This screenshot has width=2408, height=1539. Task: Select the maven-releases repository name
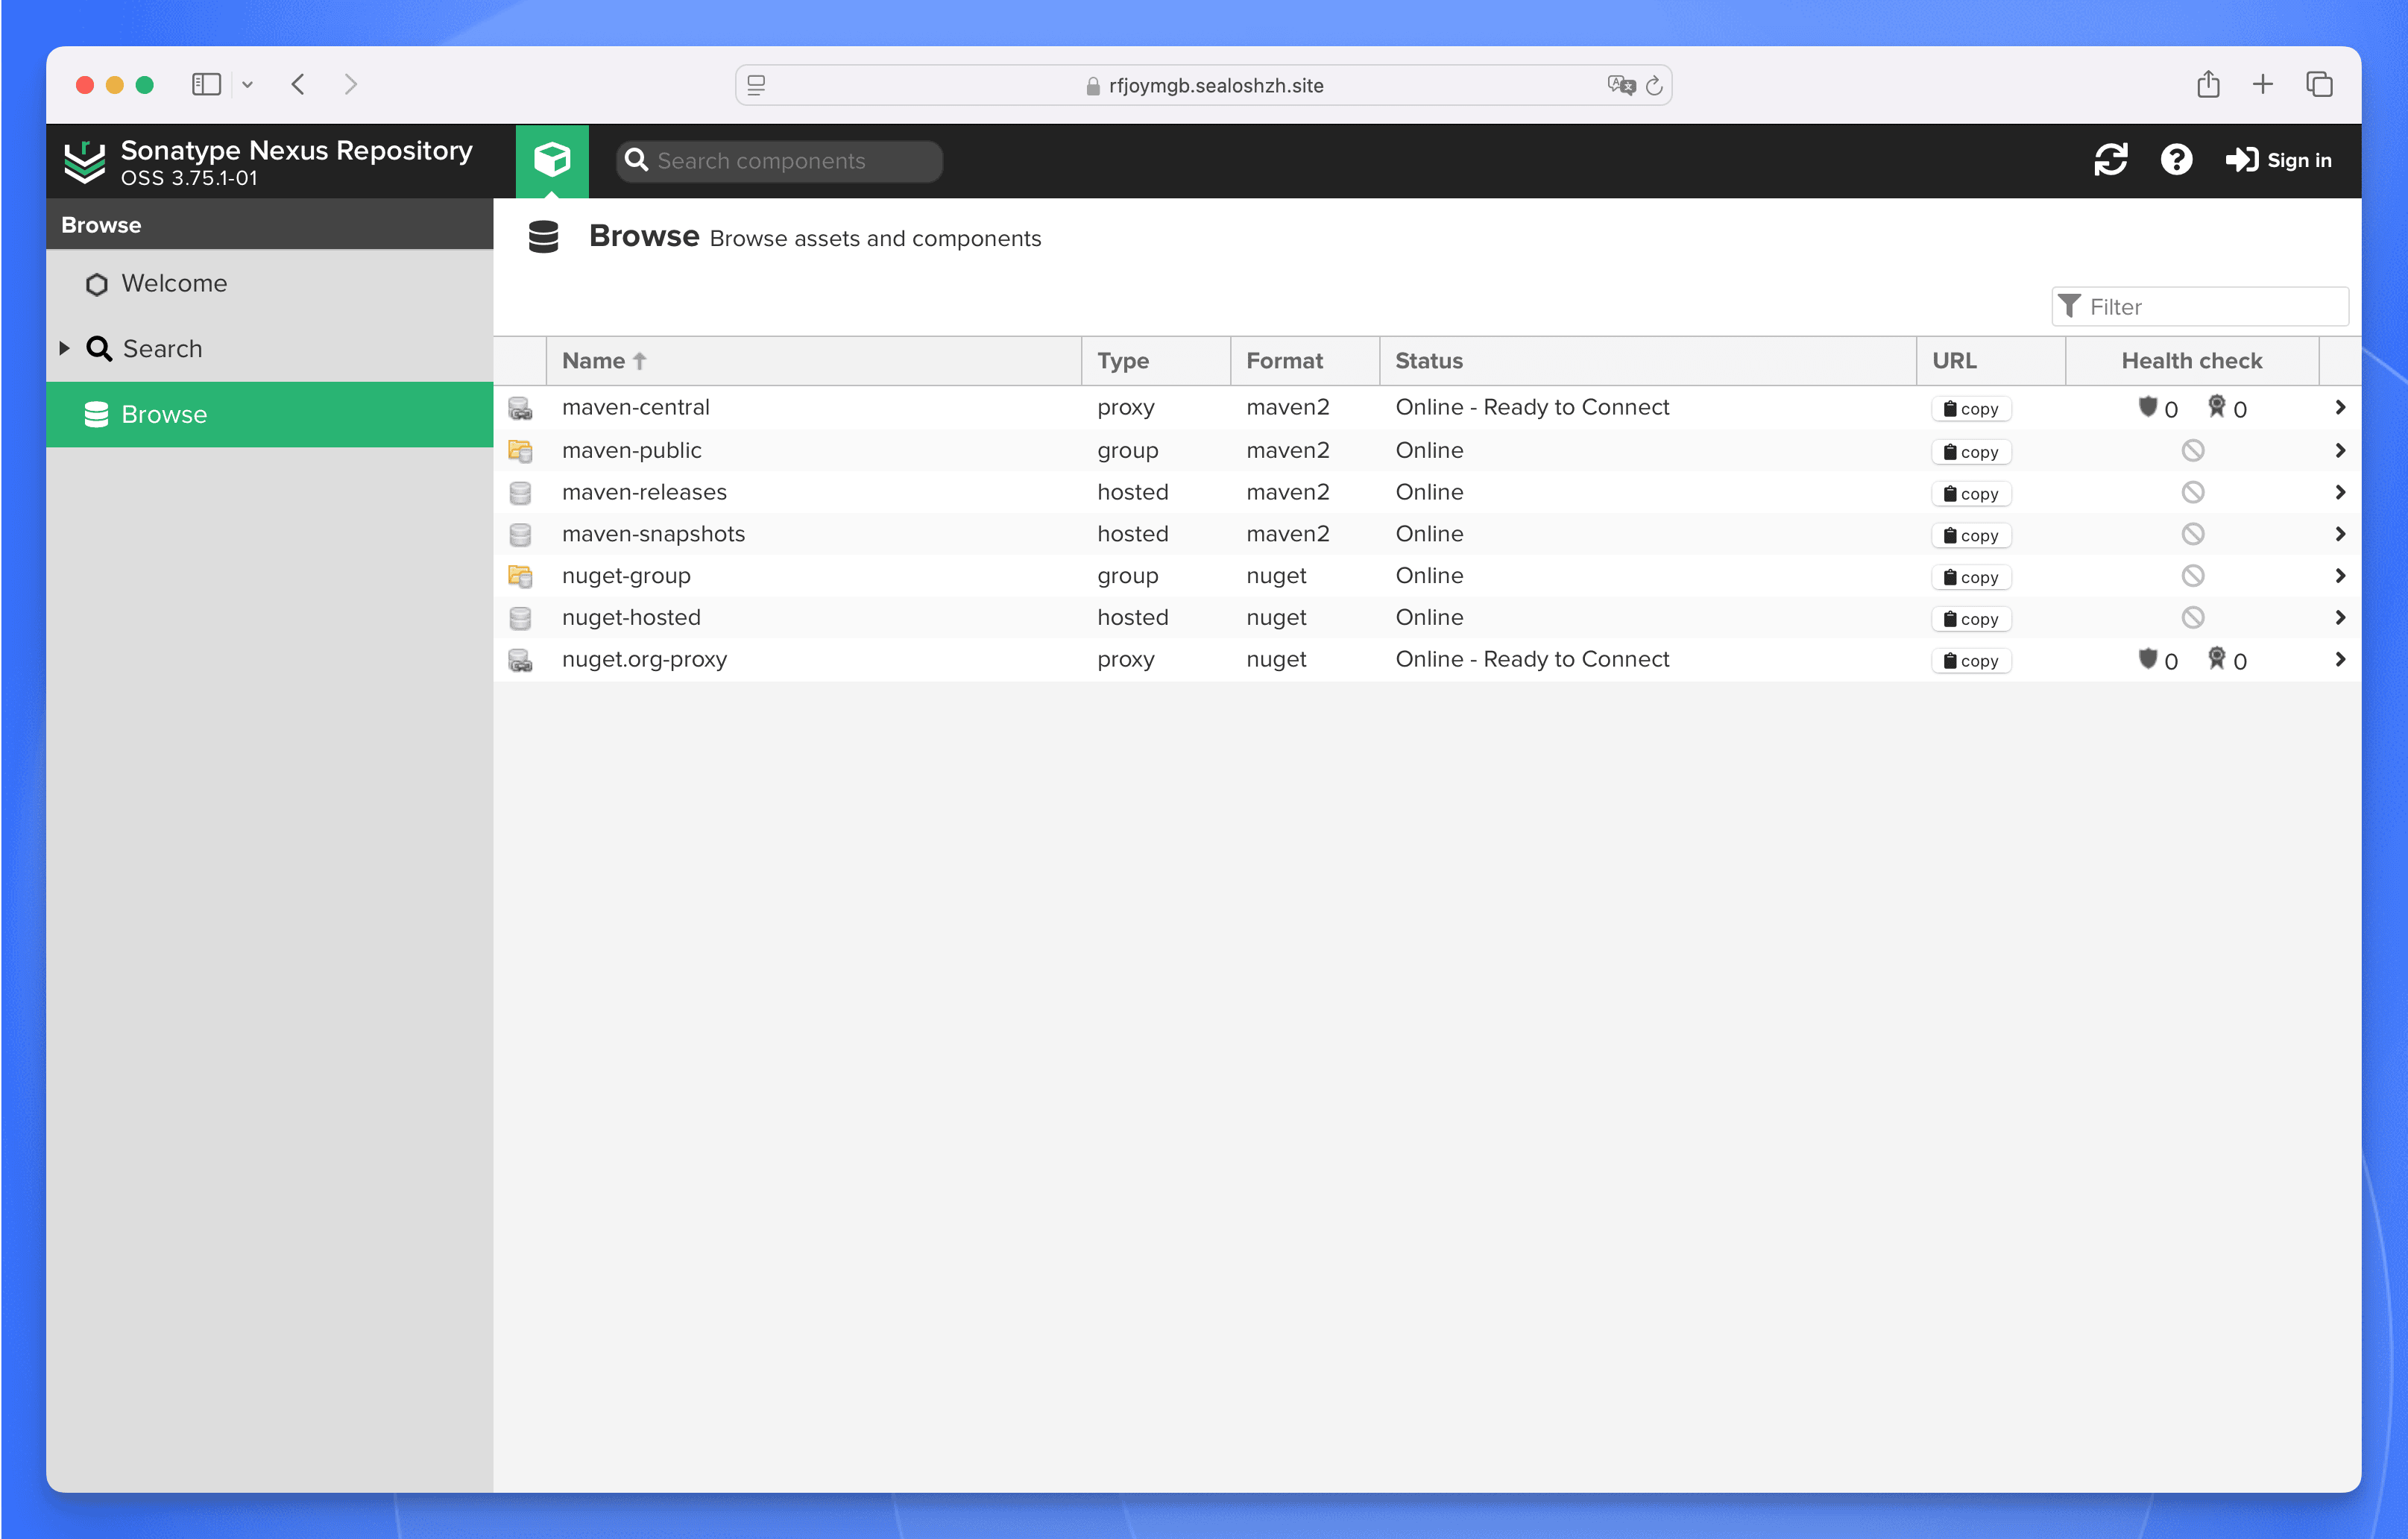[644, 492]
